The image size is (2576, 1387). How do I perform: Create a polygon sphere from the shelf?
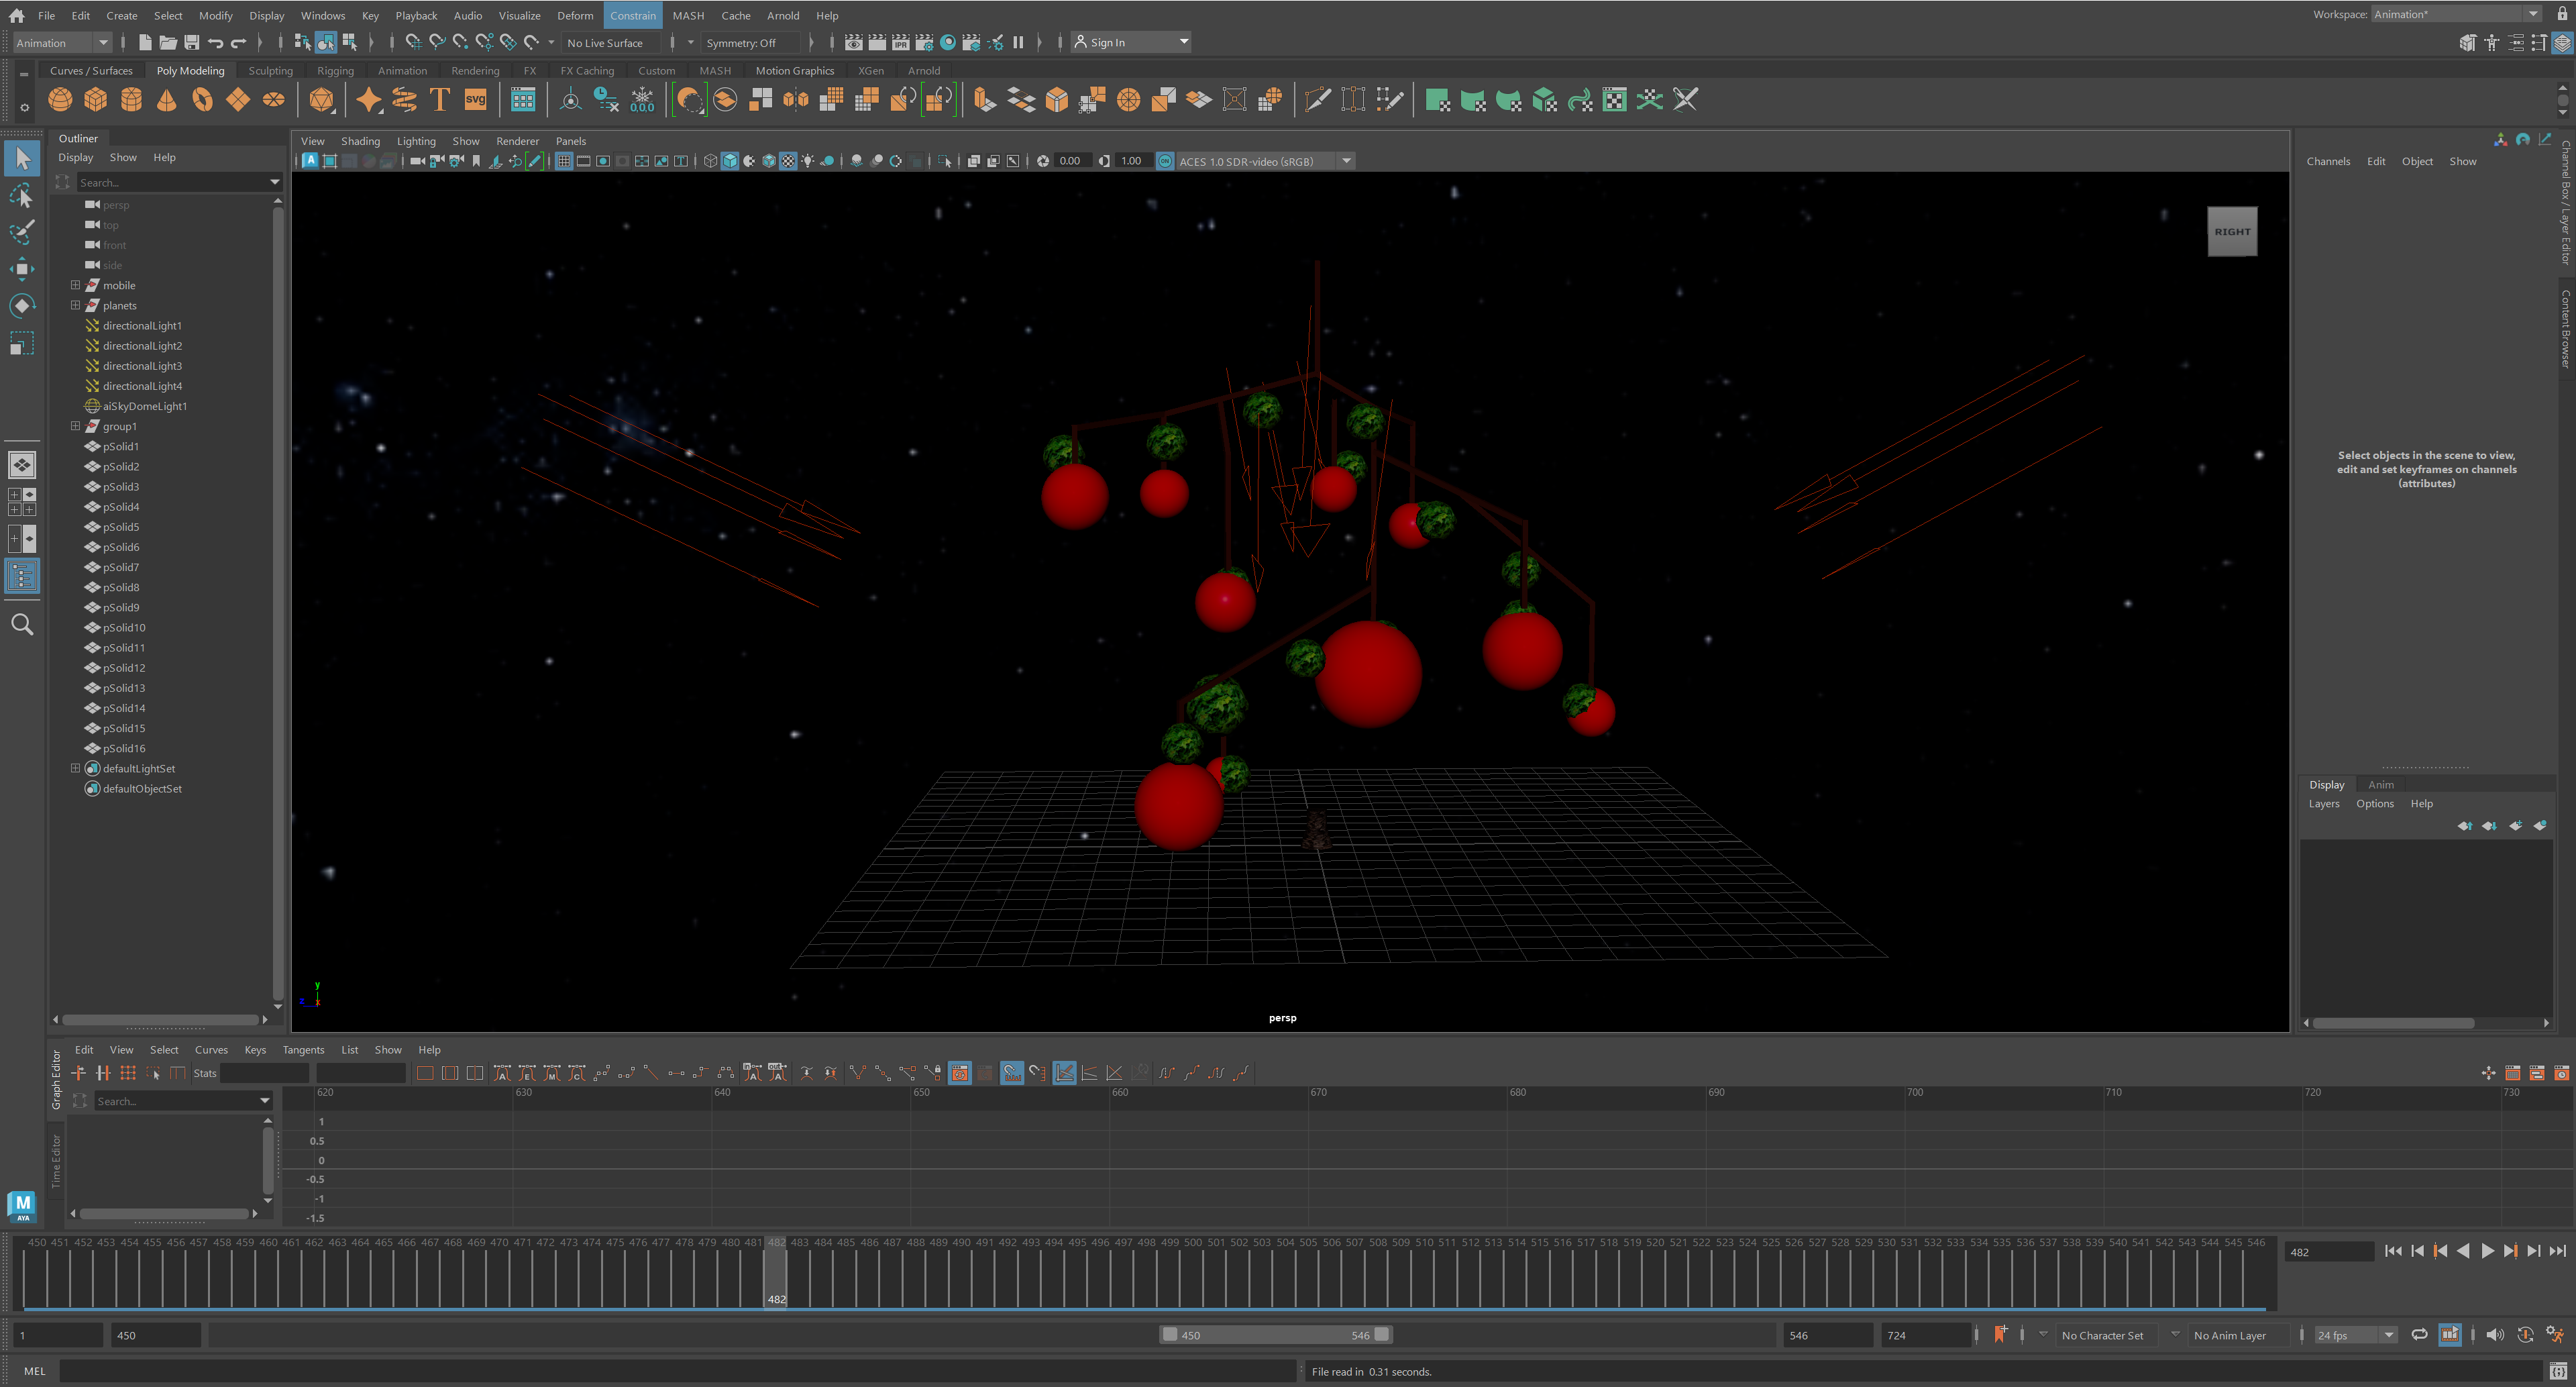[60, 100]
